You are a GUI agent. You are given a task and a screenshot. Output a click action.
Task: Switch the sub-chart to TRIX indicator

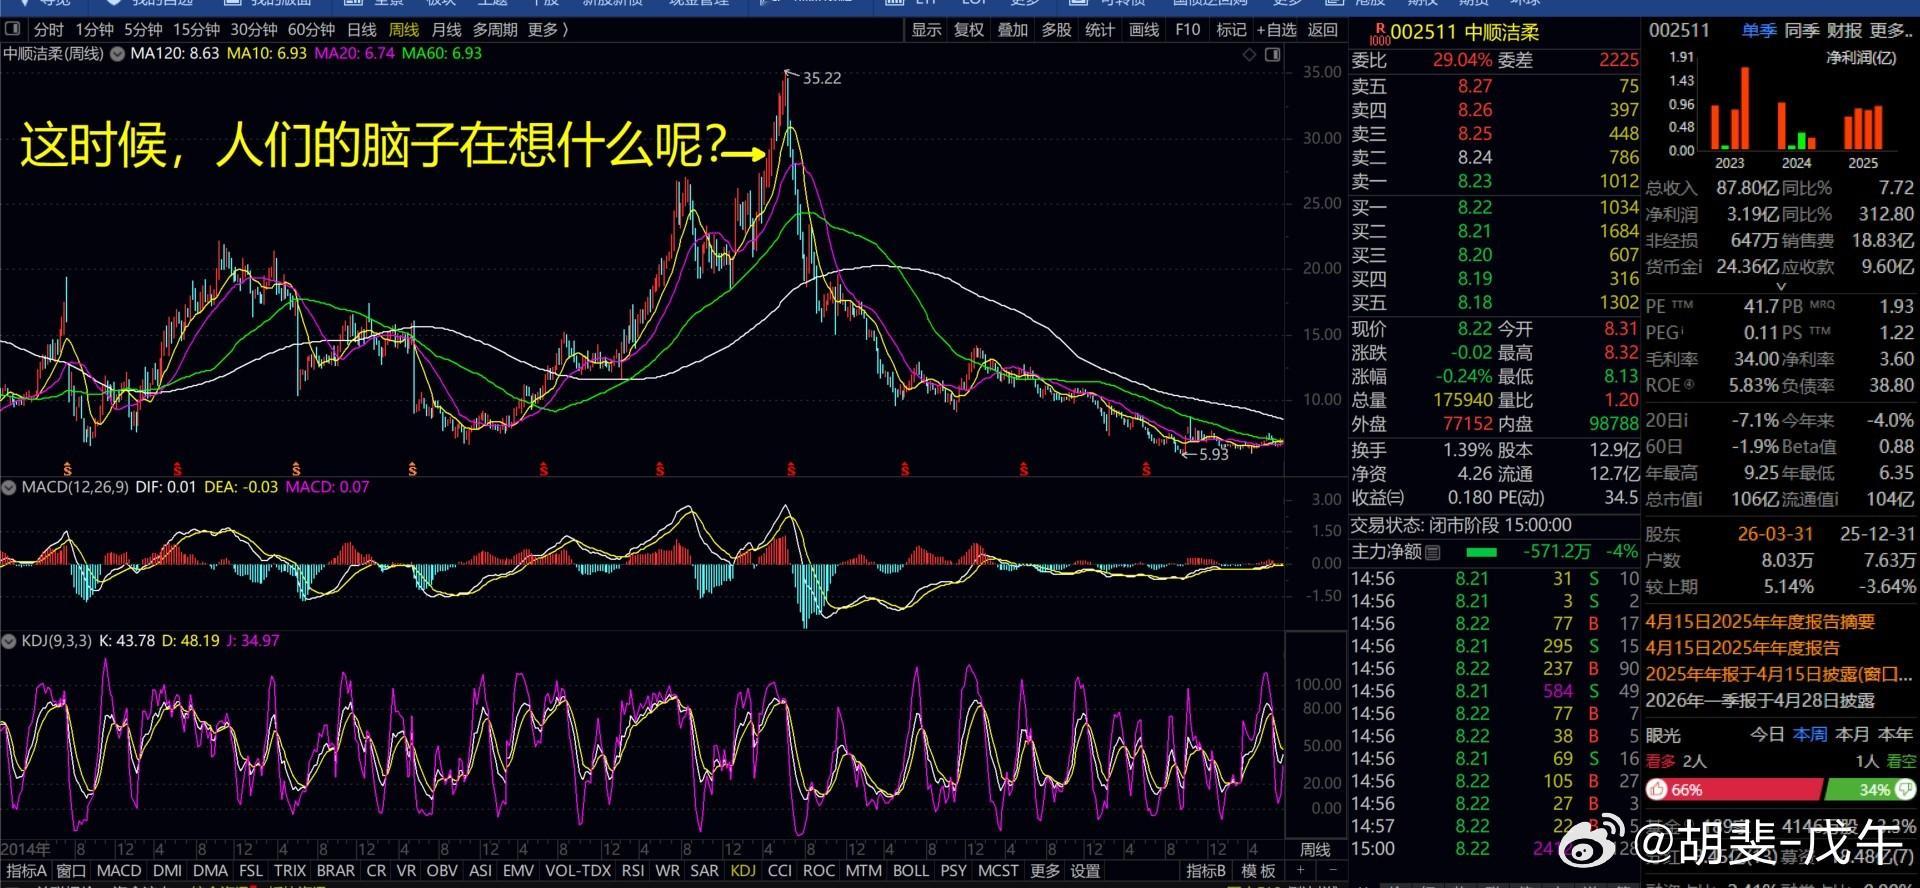[290, 871]
